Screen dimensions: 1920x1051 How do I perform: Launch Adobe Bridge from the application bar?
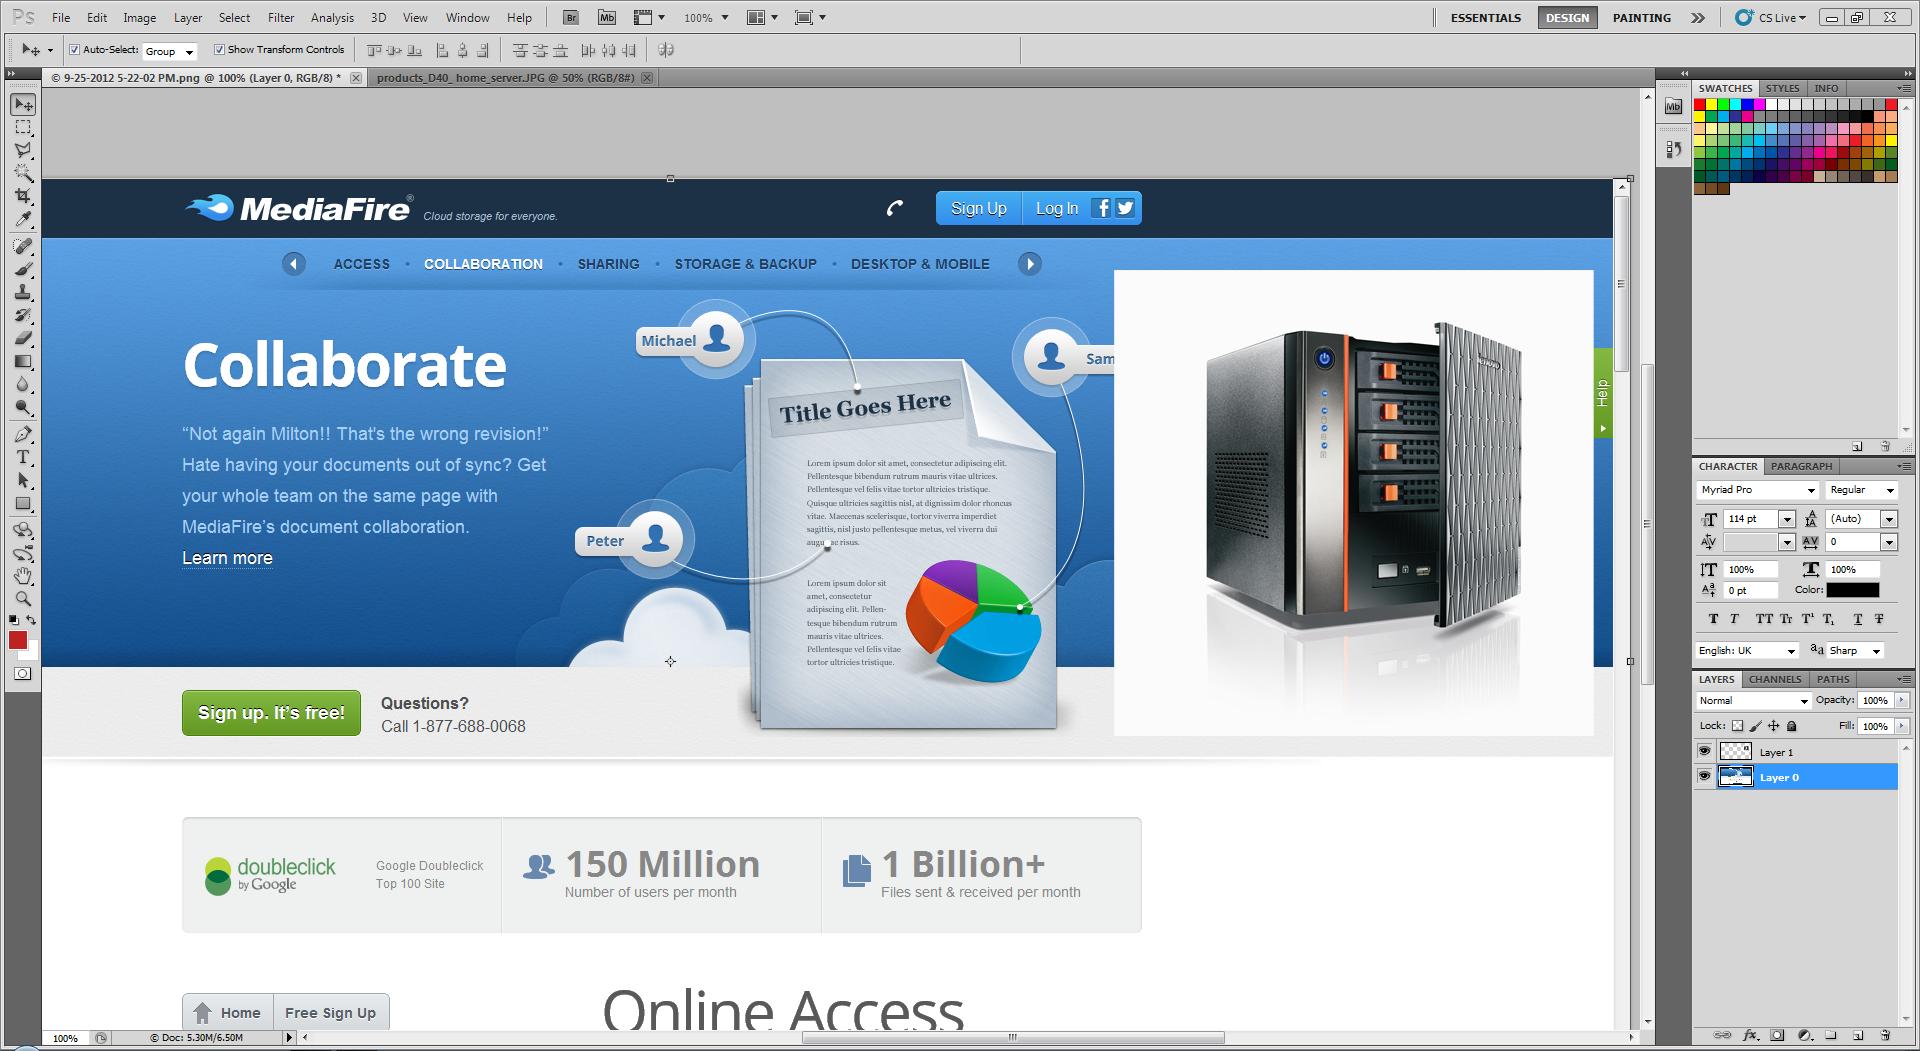[571, 17]
